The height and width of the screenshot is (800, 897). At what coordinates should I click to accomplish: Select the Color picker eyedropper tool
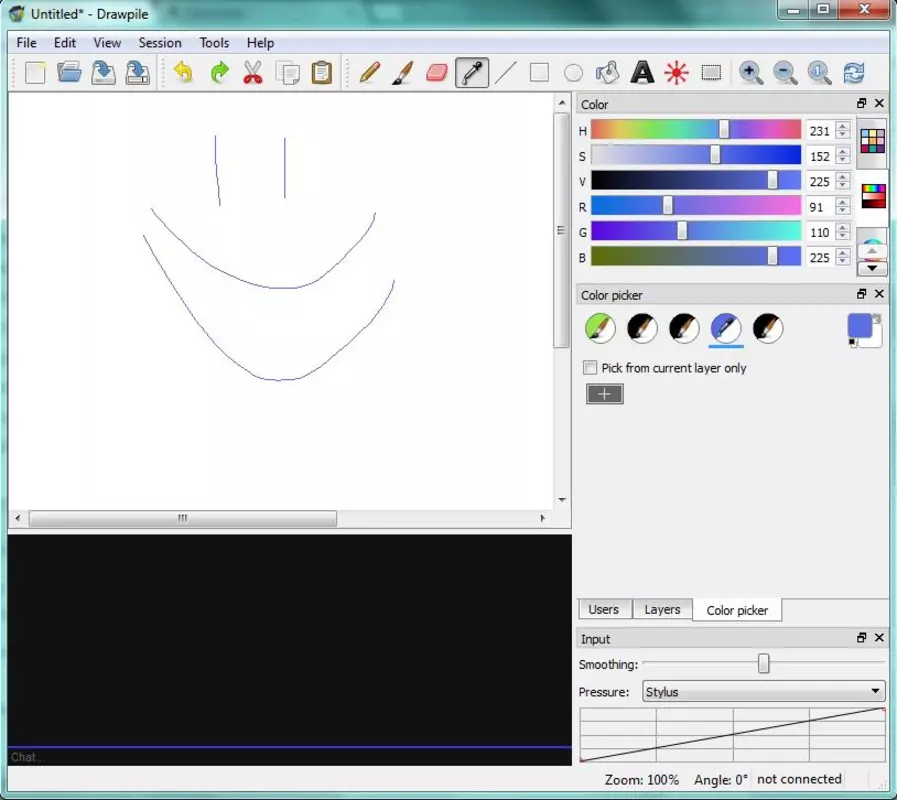click(472, 73)
